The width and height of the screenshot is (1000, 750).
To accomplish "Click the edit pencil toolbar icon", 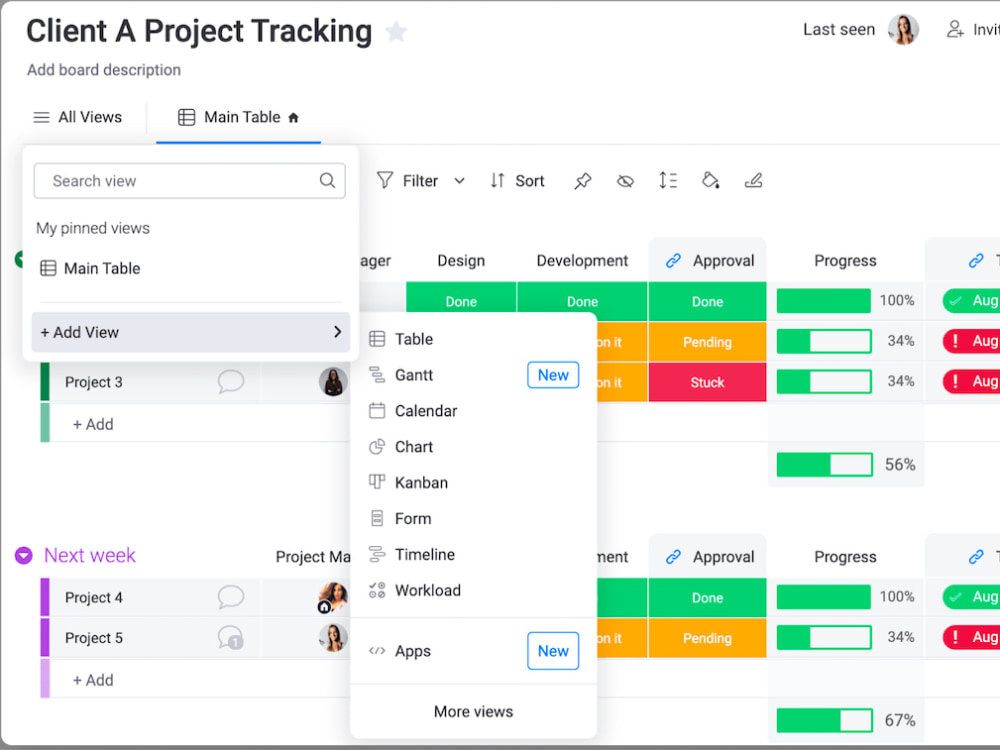I will coord(753,181).
